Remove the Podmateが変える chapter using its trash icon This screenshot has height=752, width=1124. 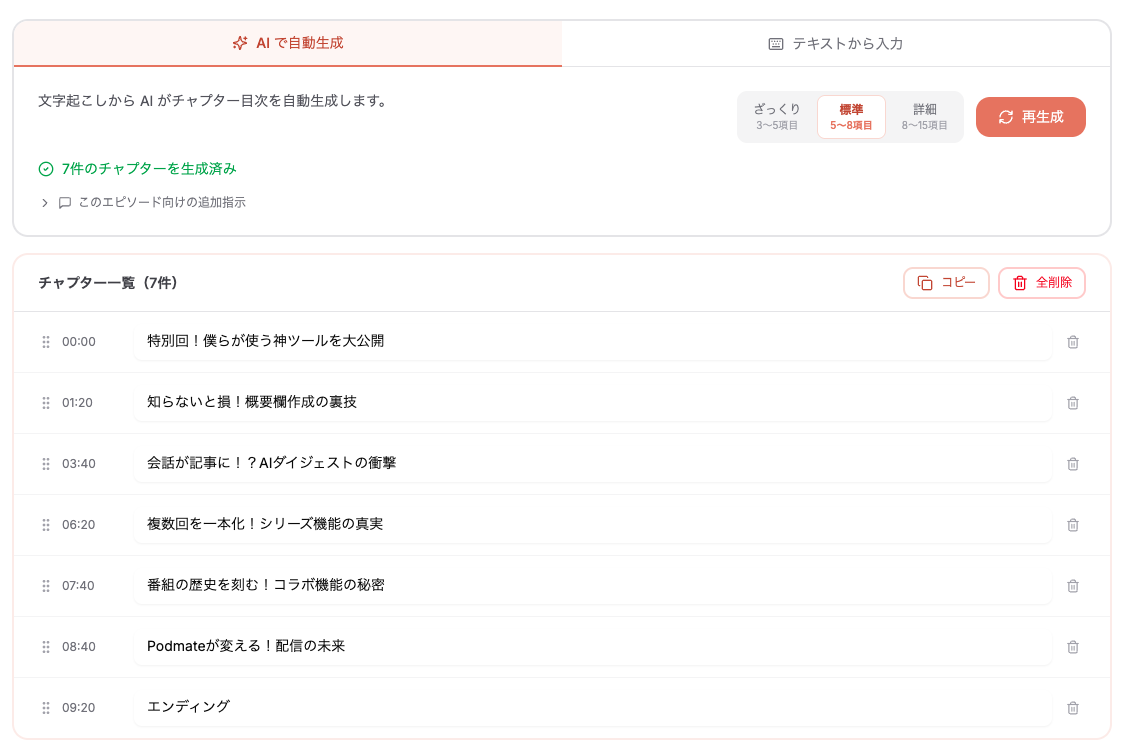point(1073,647)
